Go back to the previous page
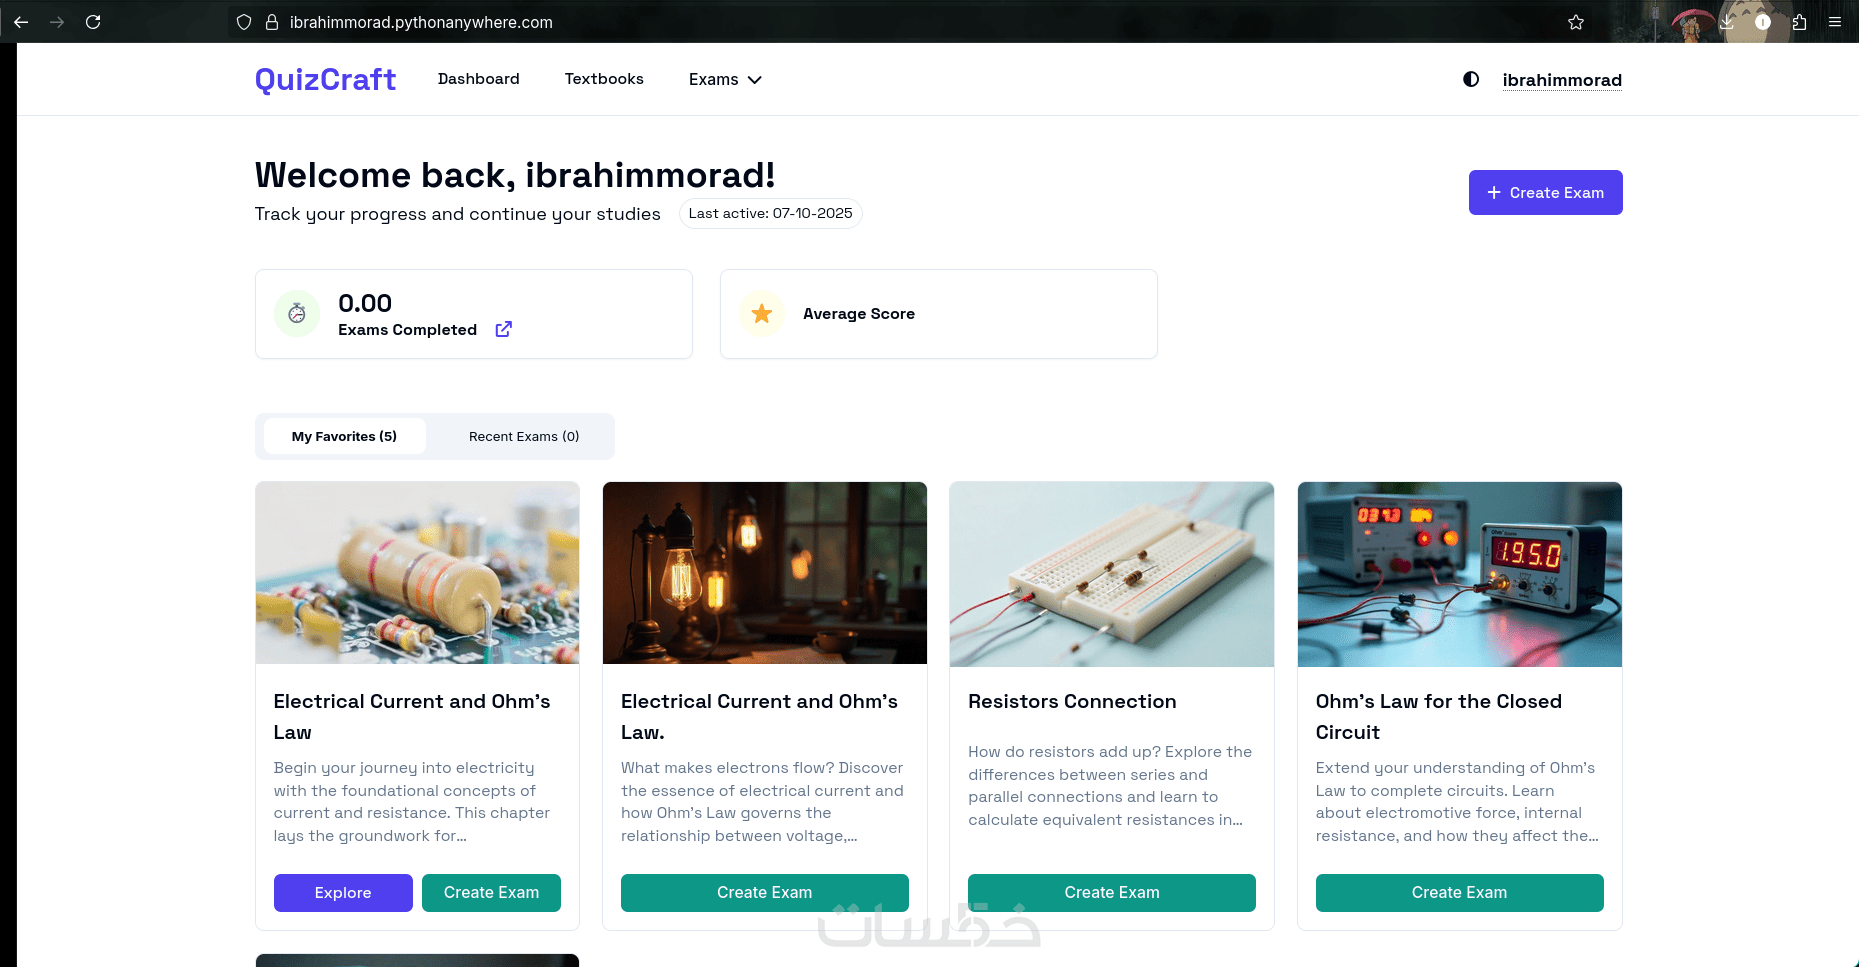The height and width of the screenshot is (967, 1859). pos(21,22)
